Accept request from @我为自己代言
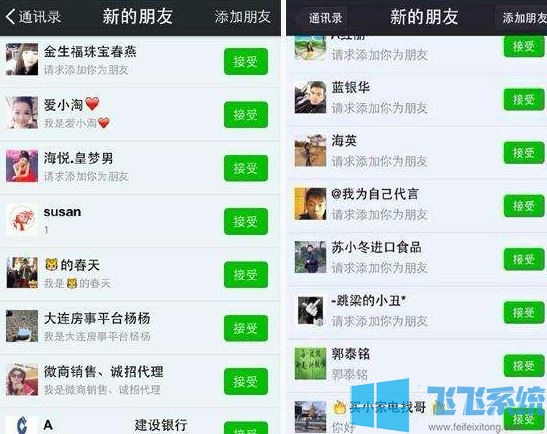 coord(524,206)
